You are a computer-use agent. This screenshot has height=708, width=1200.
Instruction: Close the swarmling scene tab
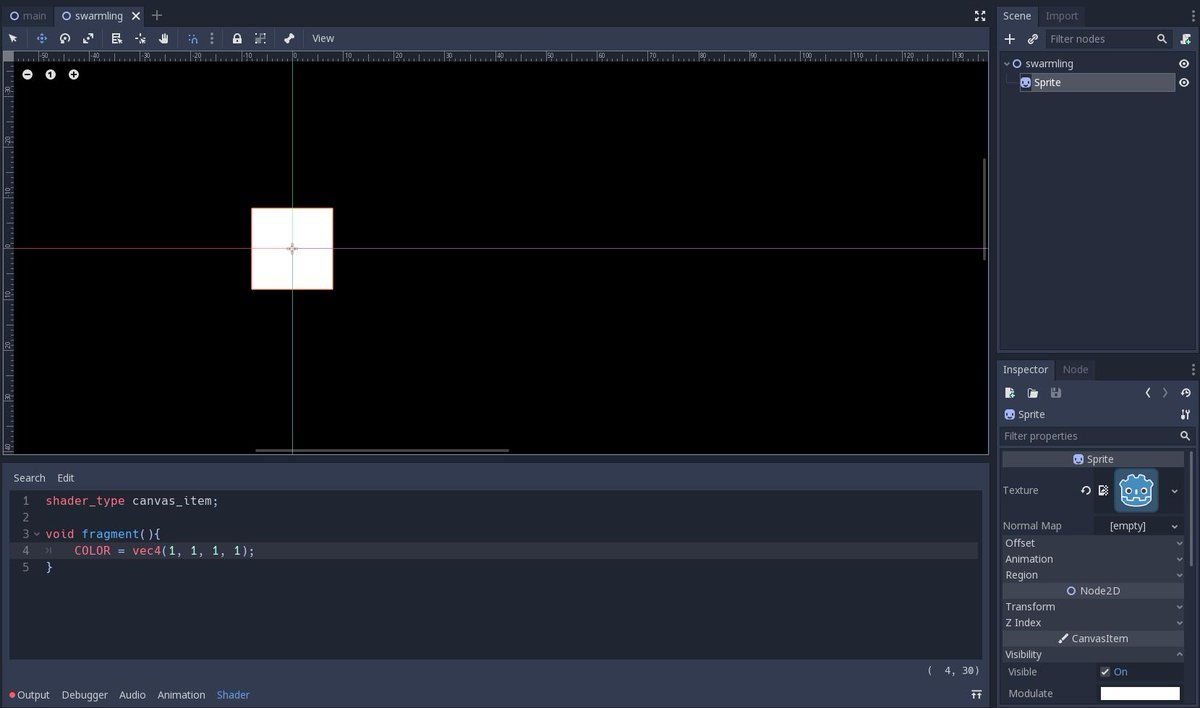(x=136, y=16)
